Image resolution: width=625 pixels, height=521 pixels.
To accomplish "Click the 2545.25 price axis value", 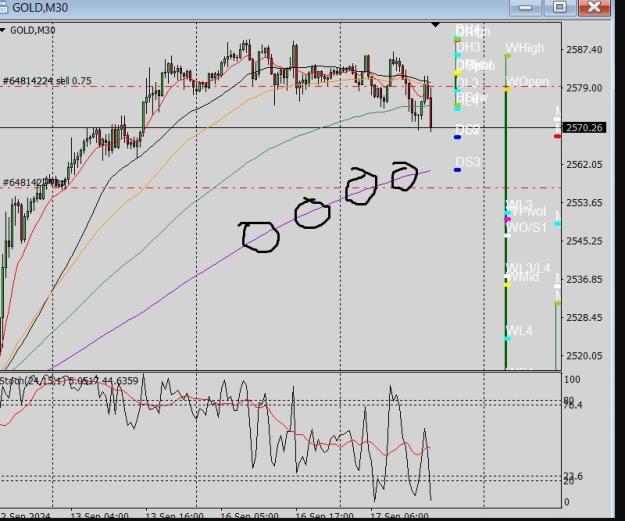I will (584, 241).
